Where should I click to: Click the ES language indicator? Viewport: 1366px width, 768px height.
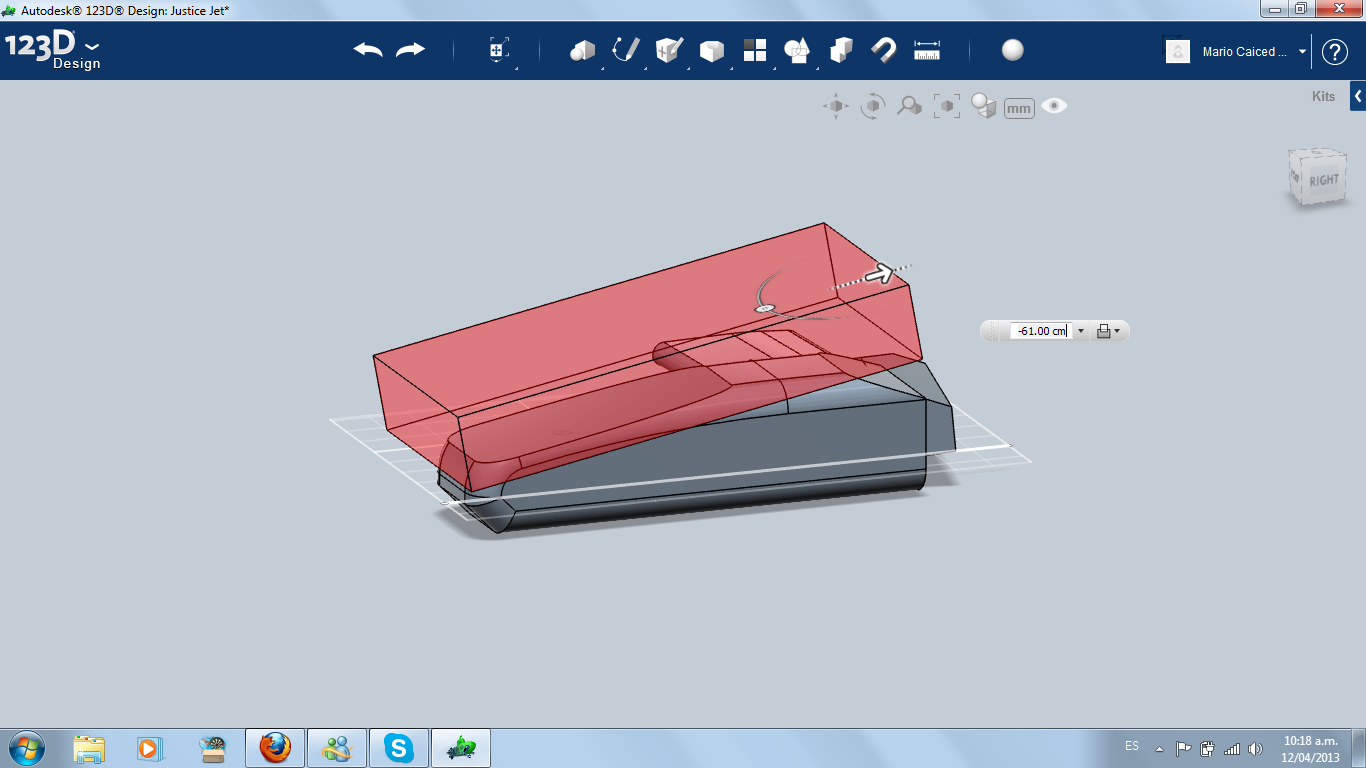[x=1132, y=746]
